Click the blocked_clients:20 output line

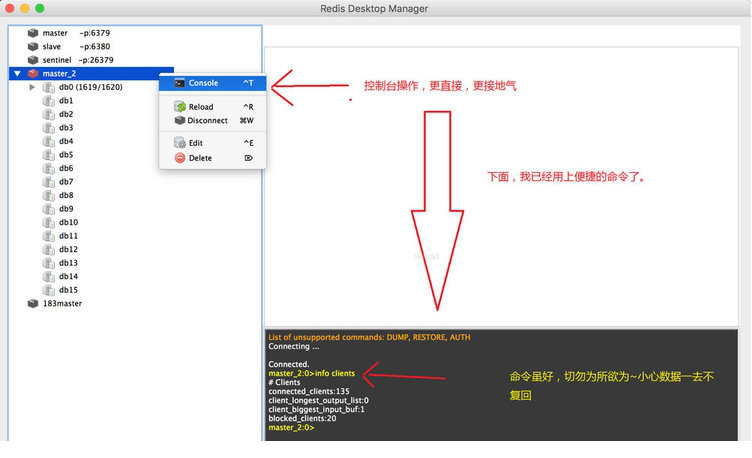302,419
